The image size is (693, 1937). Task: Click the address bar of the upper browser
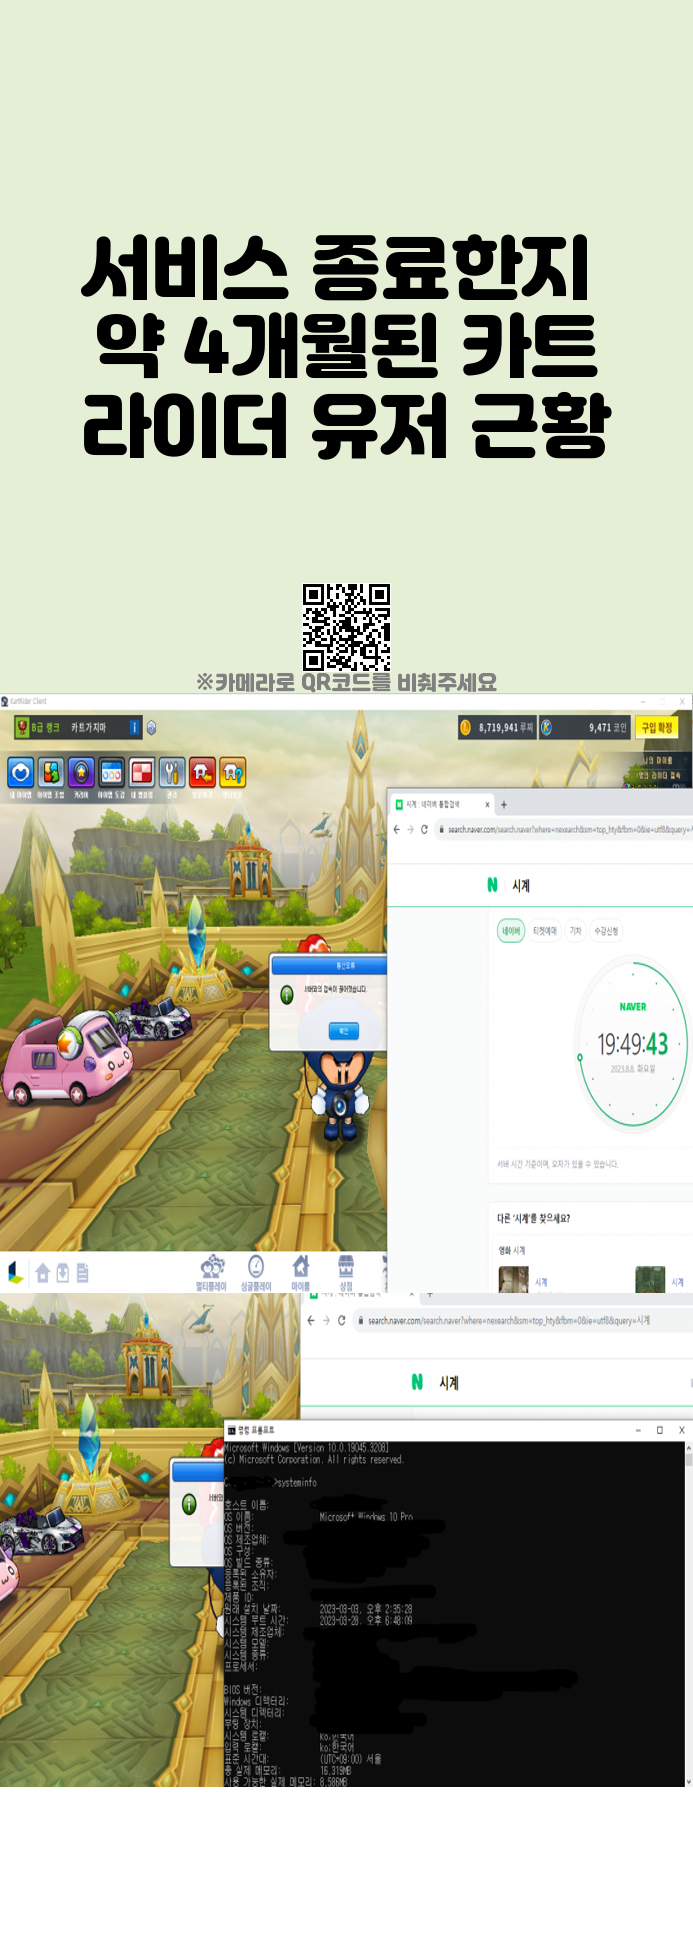tap(566, 829)
